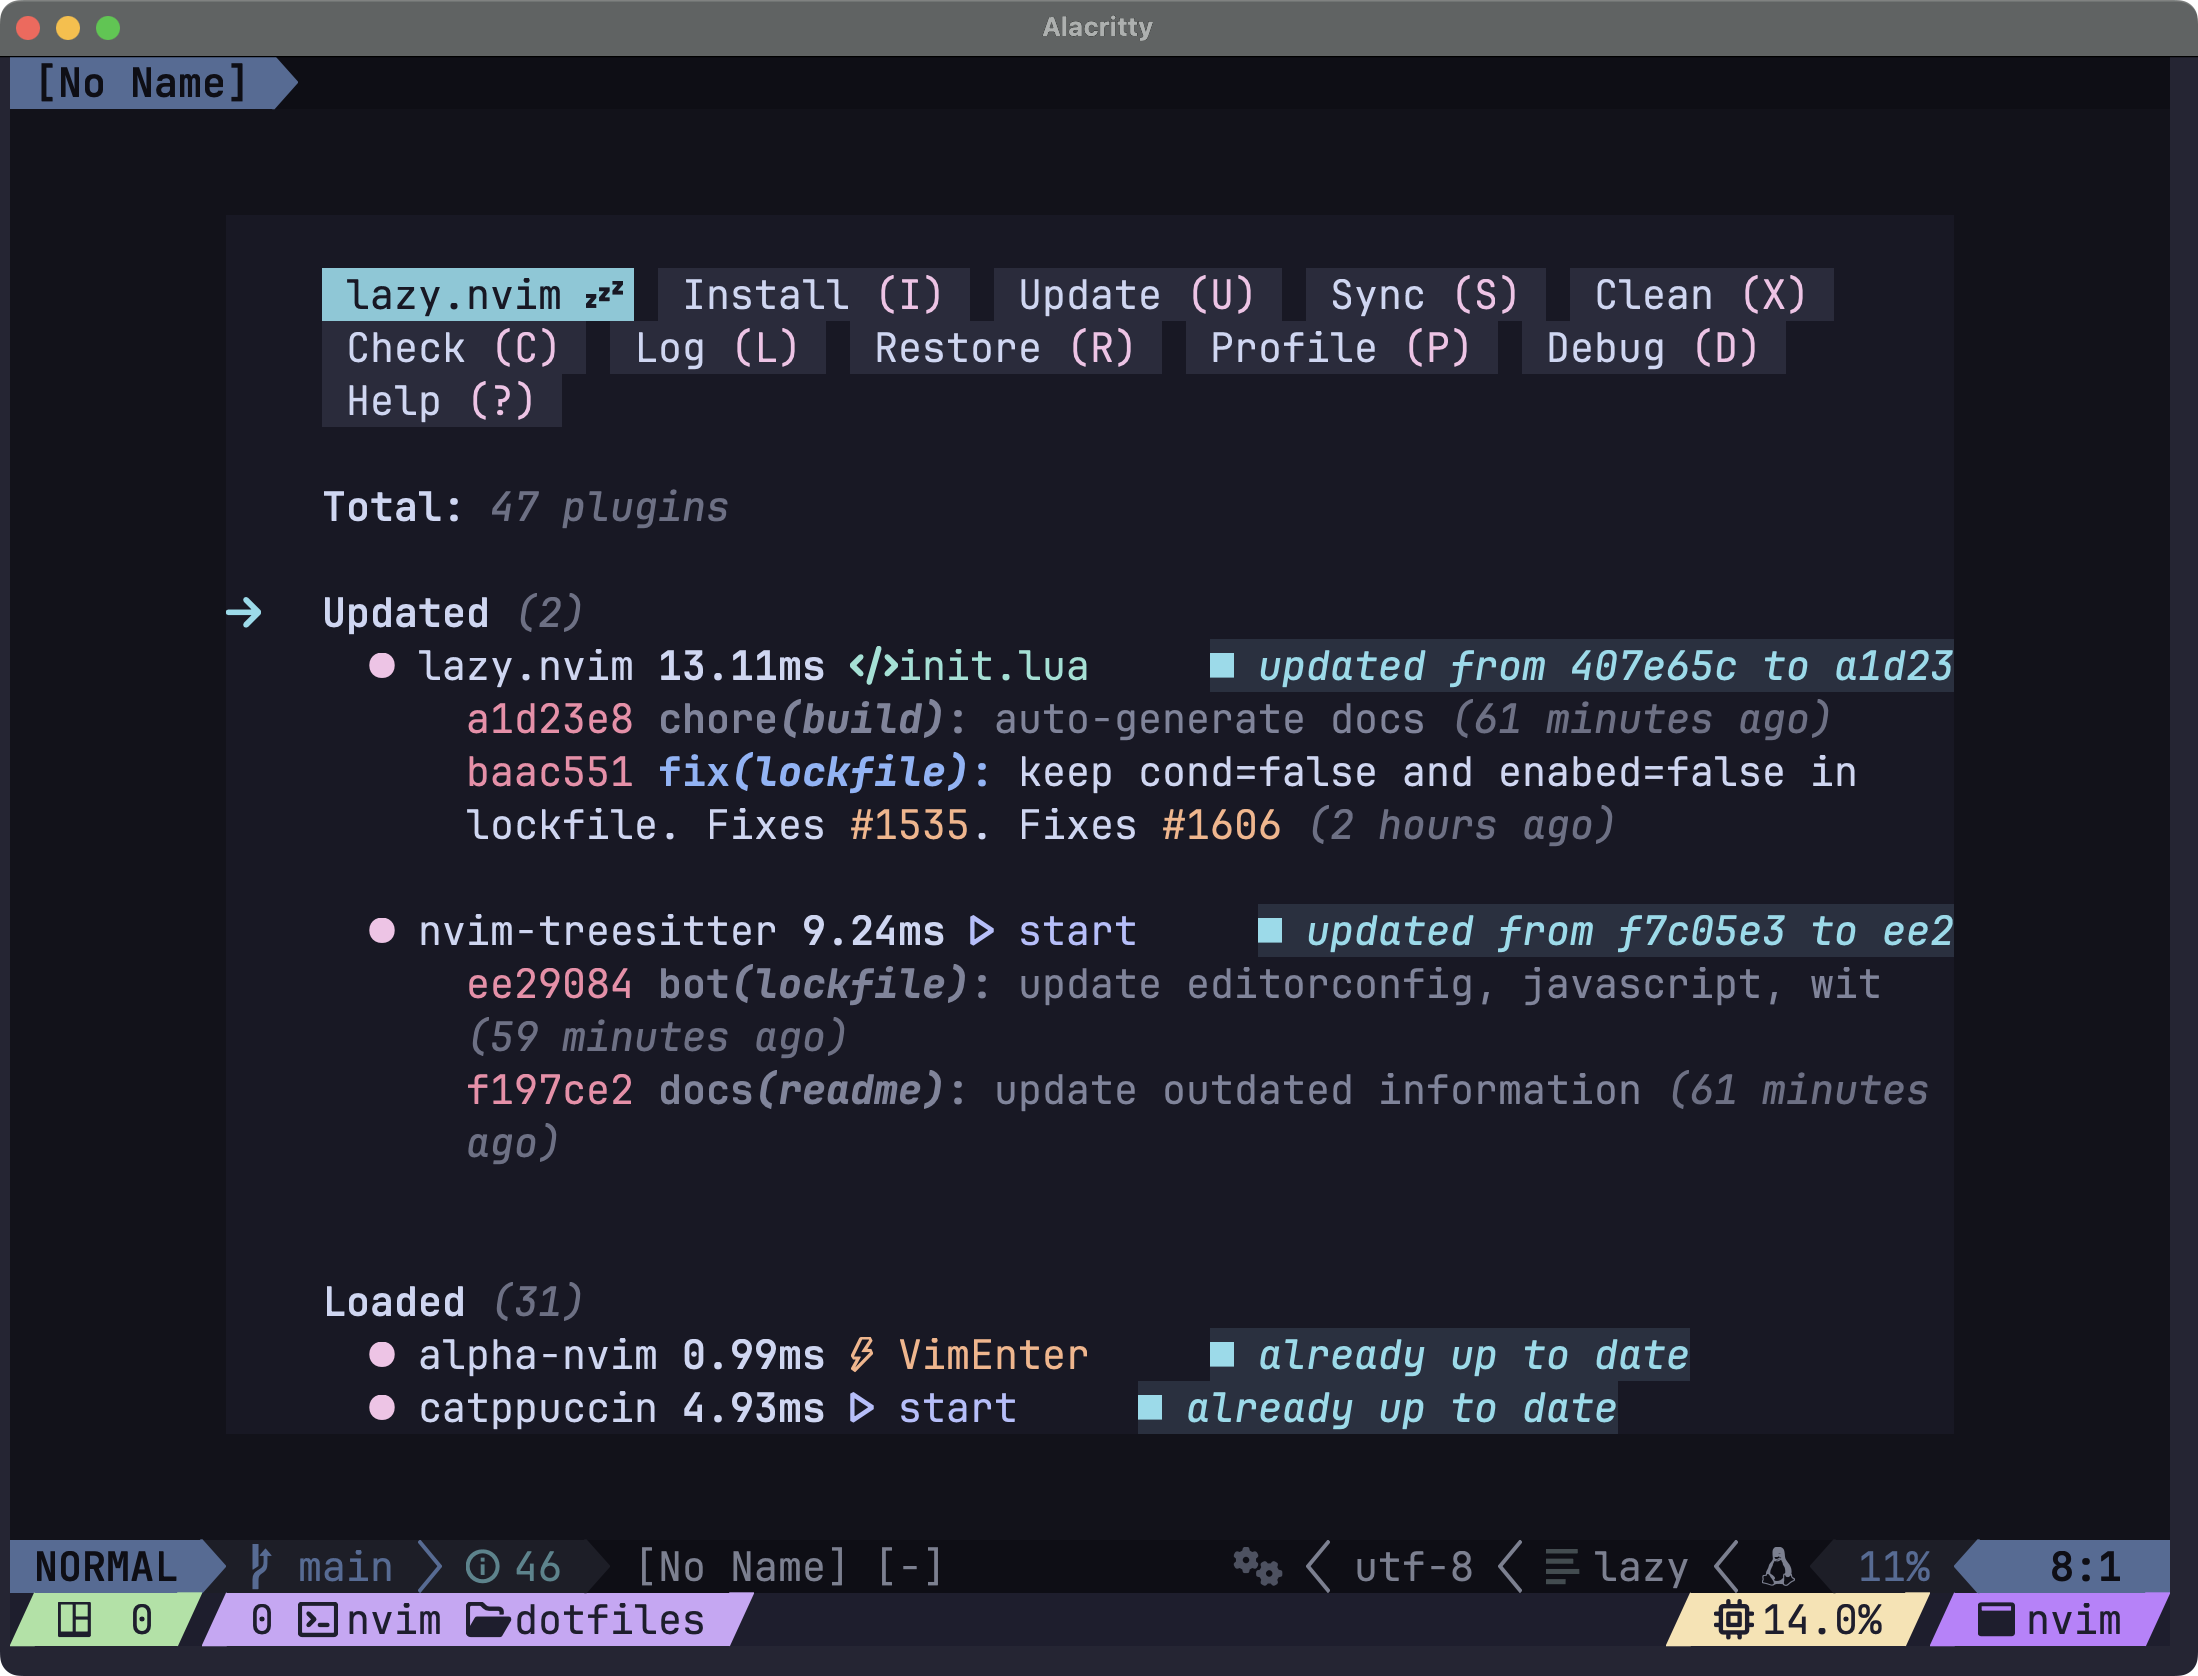
Task: Click the arrow cursor marker beside Updated
Action: coord(244,612)
